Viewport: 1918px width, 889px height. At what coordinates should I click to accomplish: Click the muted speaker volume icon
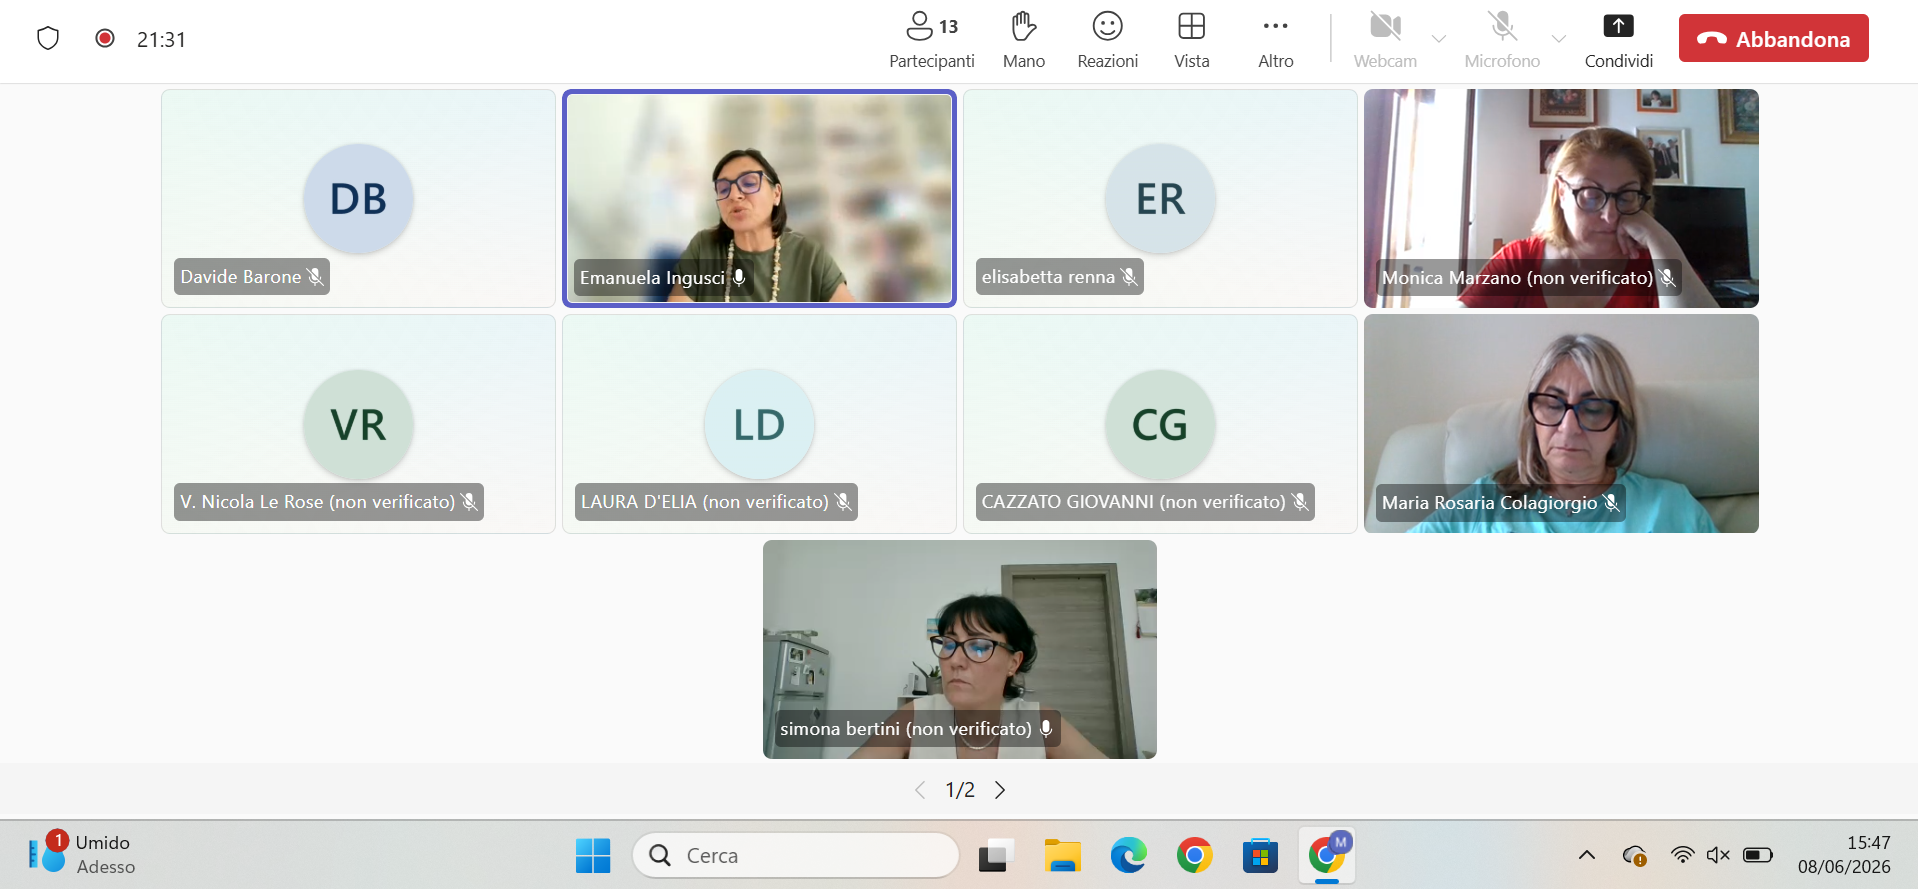point(1718,855)
